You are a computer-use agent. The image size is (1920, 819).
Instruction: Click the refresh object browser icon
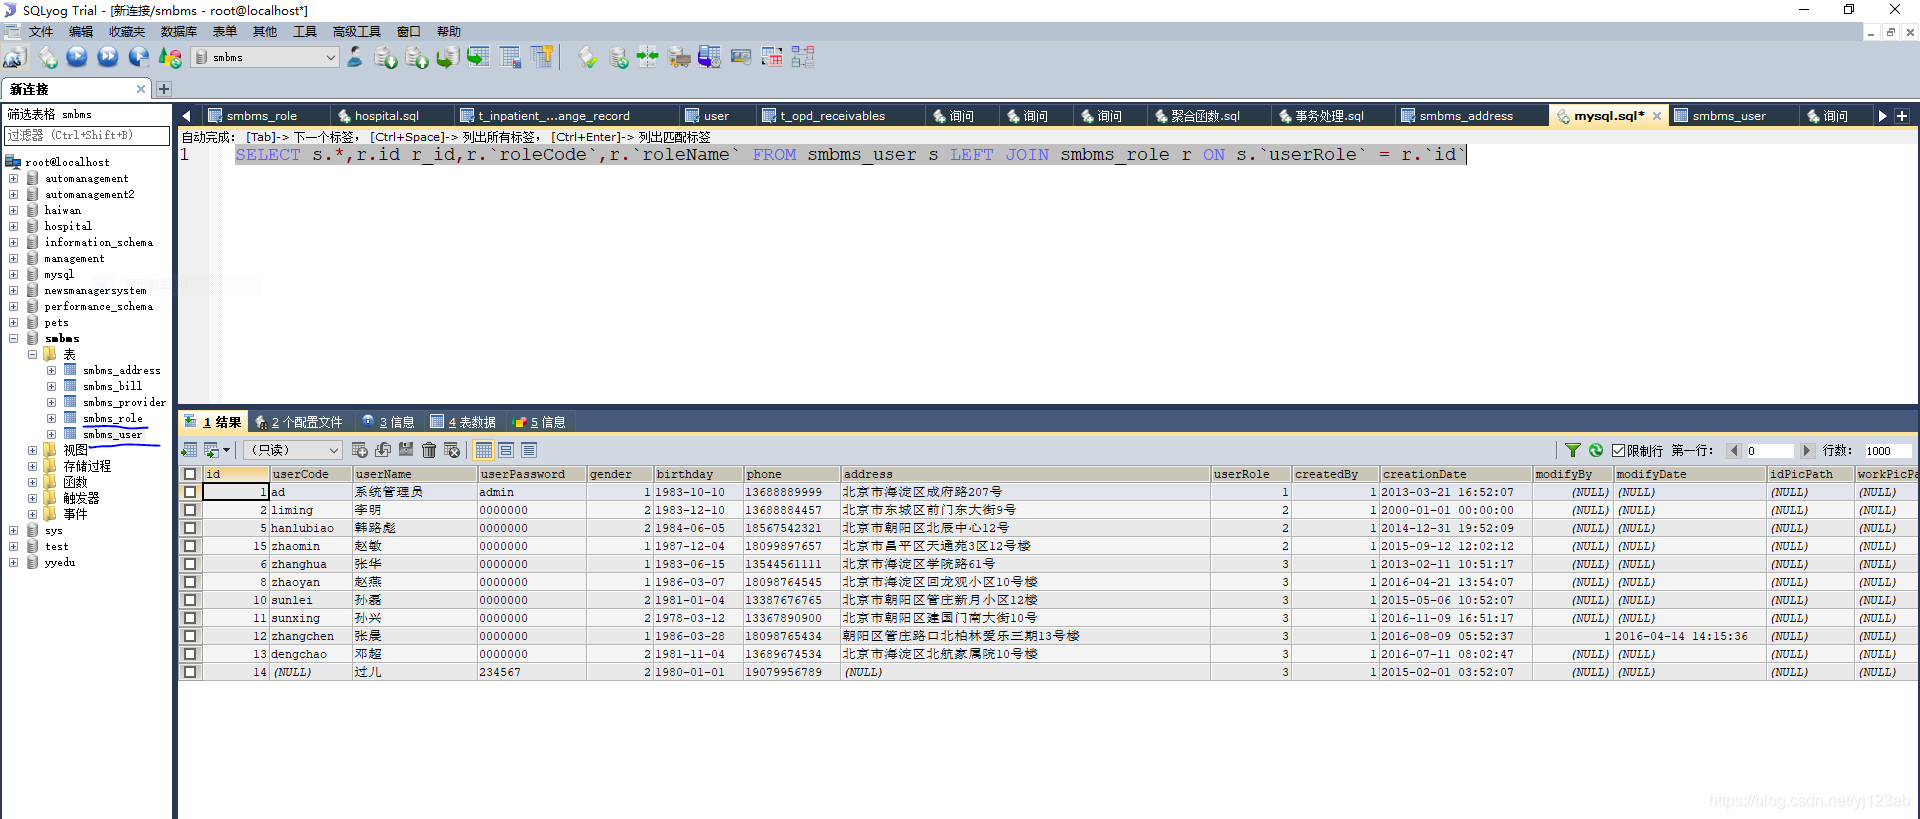tap(170, 57)
